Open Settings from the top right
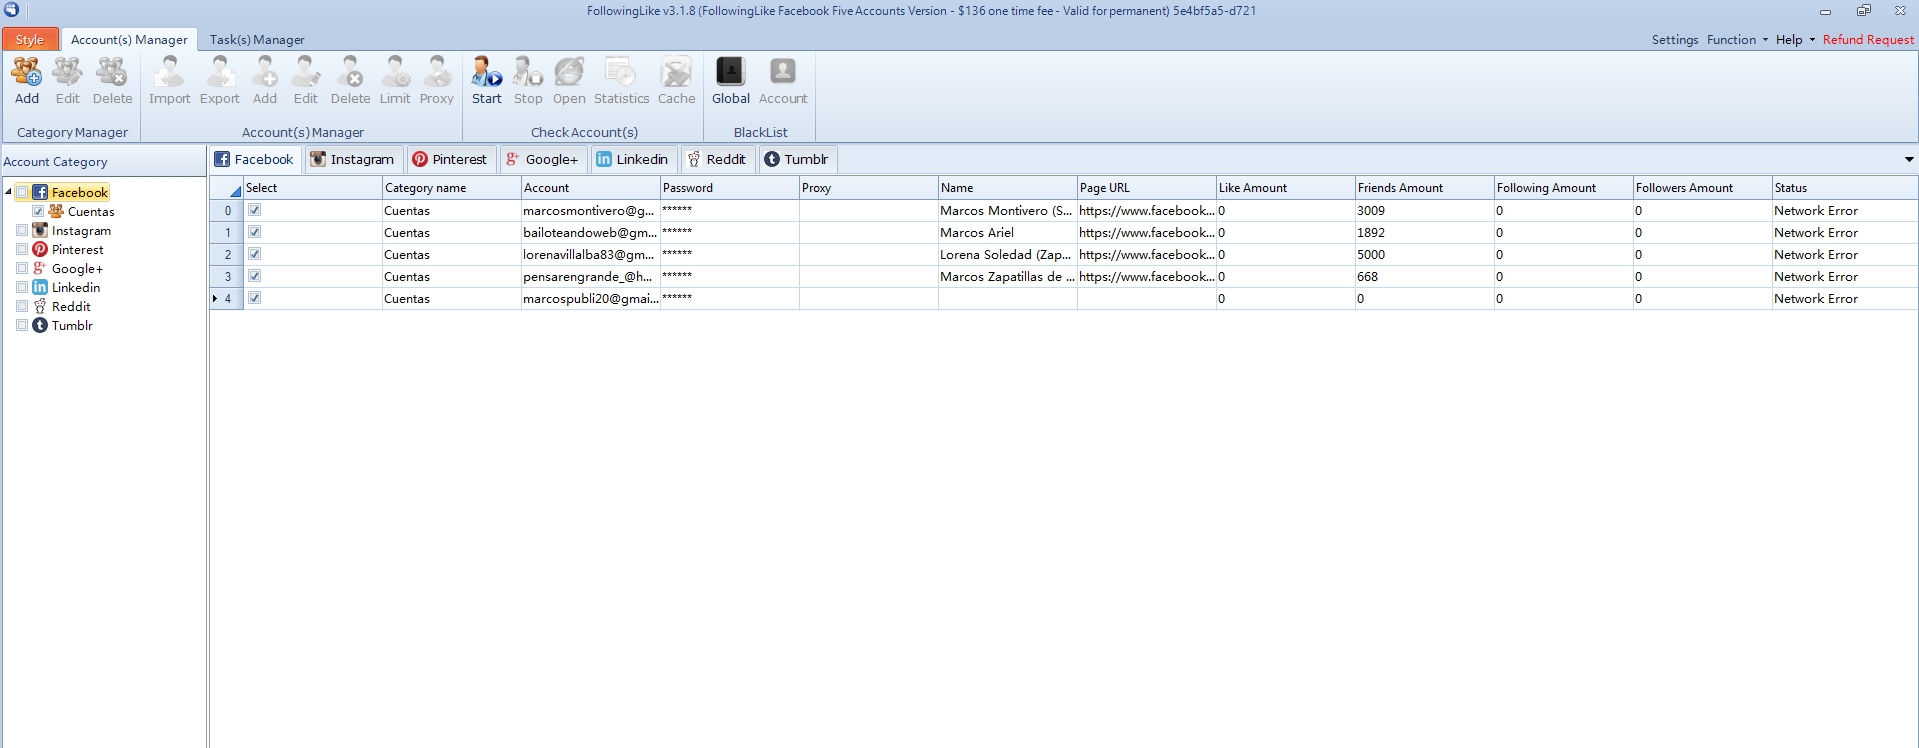Screen dimensions: 1919x748 1674,40
